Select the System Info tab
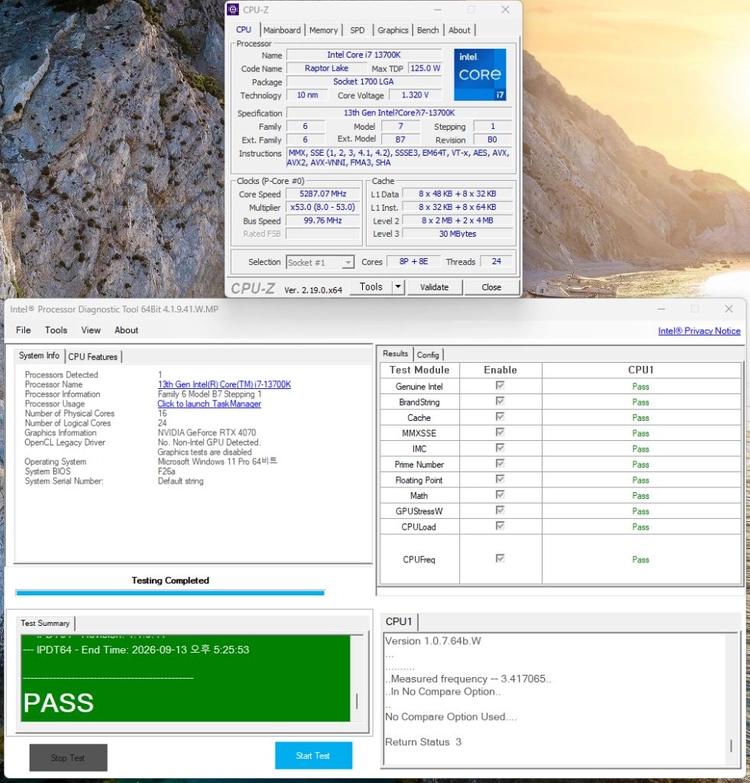Viewport: 750px width, 783px height. 39,356
